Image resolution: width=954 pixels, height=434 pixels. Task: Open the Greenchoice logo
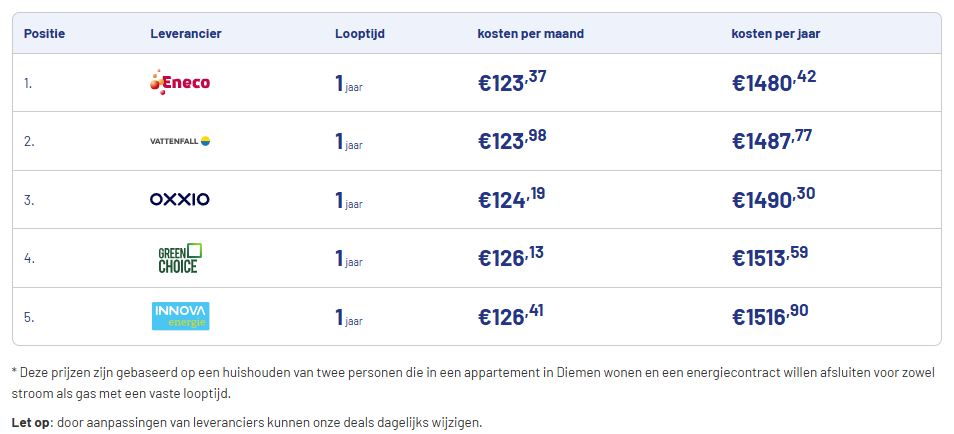point(180,258)
